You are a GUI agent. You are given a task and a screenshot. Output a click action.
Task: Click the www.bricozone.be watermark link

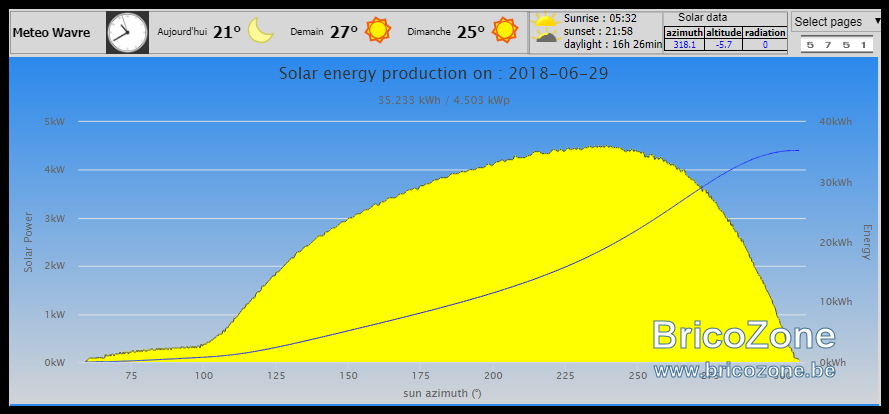(x=744, y=371)
